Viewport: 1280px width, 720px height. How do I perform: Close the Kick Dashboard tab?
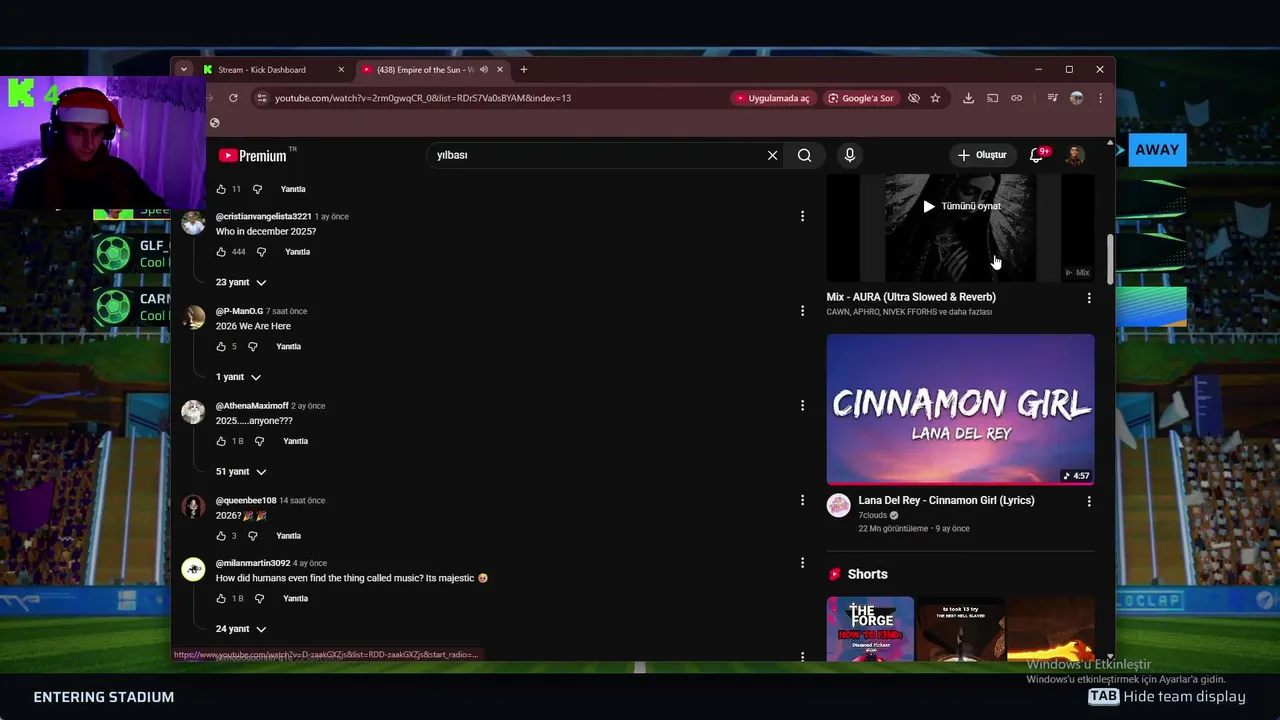click(341, 70)
